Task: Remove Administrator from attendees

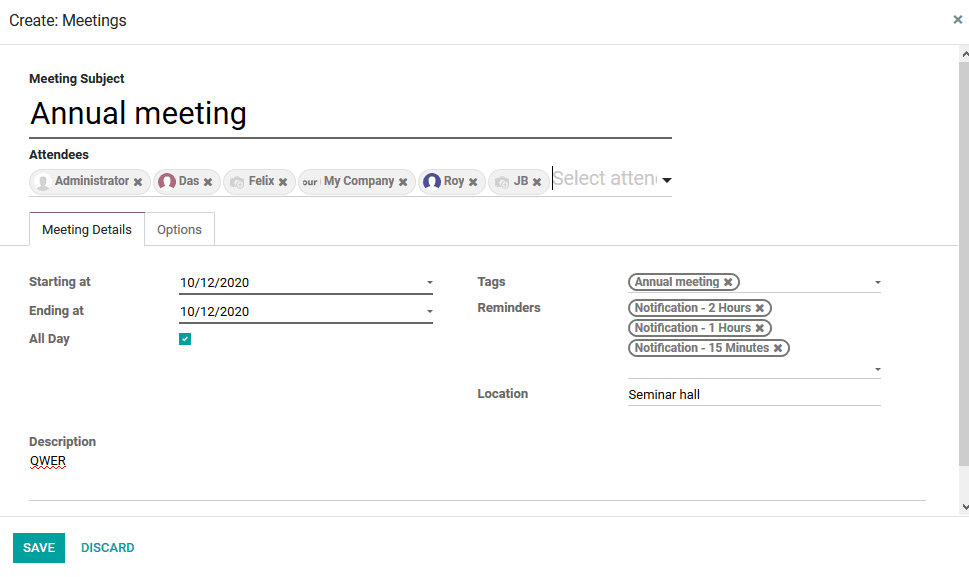Action: (138, 182)
